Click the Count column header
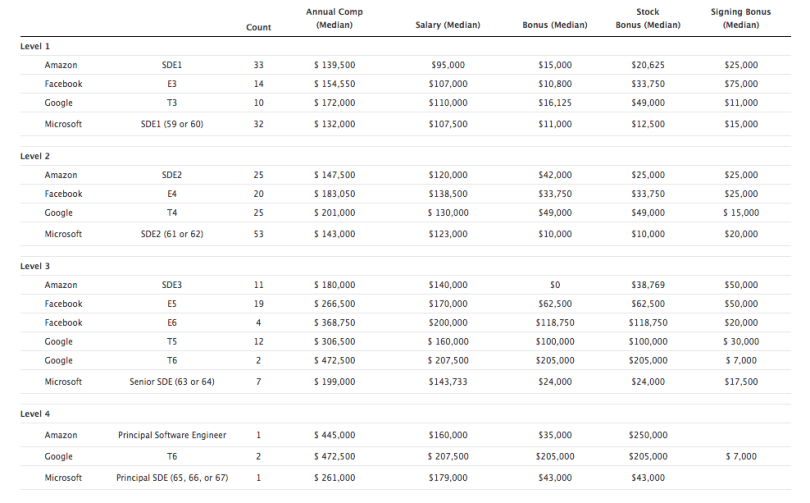The height and width of the screenshot is (503, 810). point(258,27)
